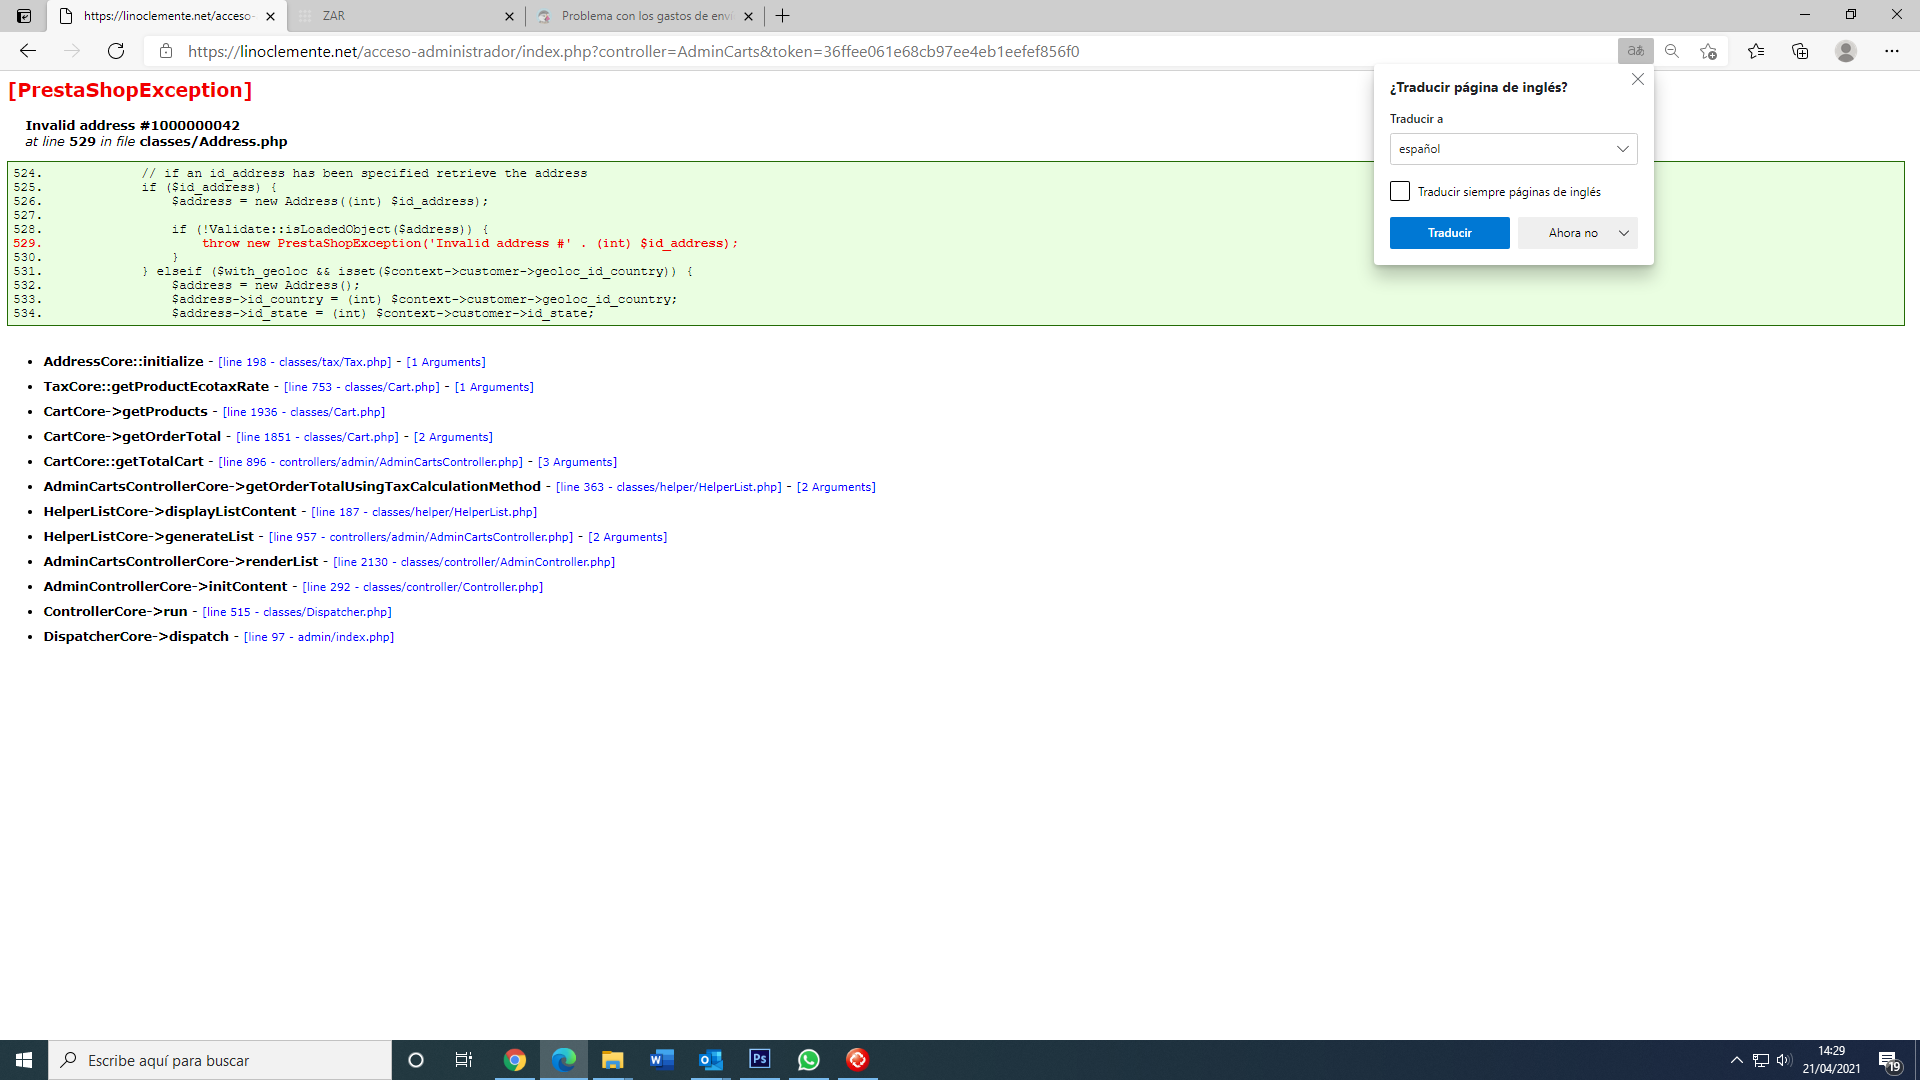
Task: Click the zoom out magnifier icon
Action: pos(1671,51)
